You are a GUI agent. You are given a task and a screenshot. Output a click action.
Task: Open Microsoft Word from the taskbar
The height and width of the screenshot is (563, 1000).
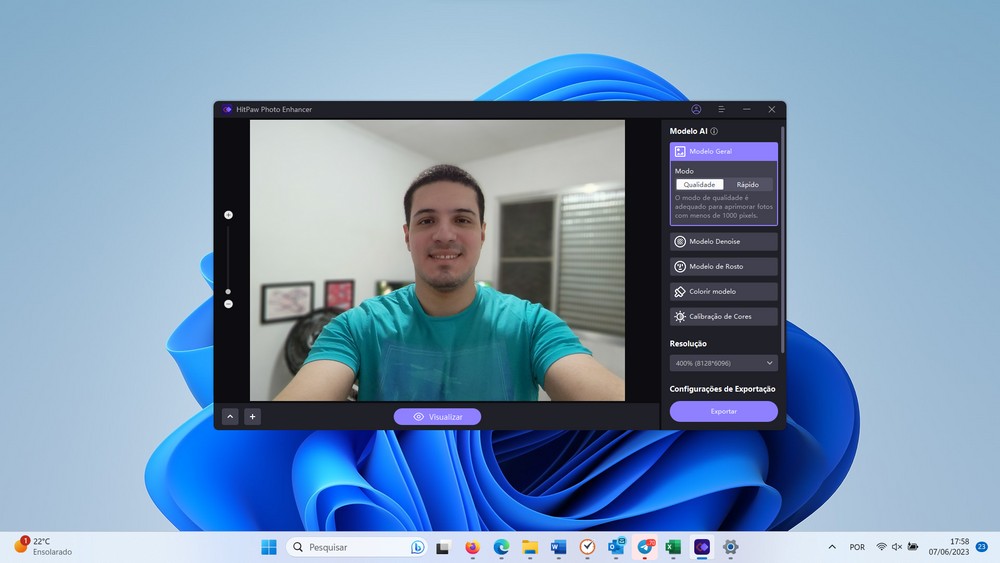pyautogui.click(x=559, y=547)
